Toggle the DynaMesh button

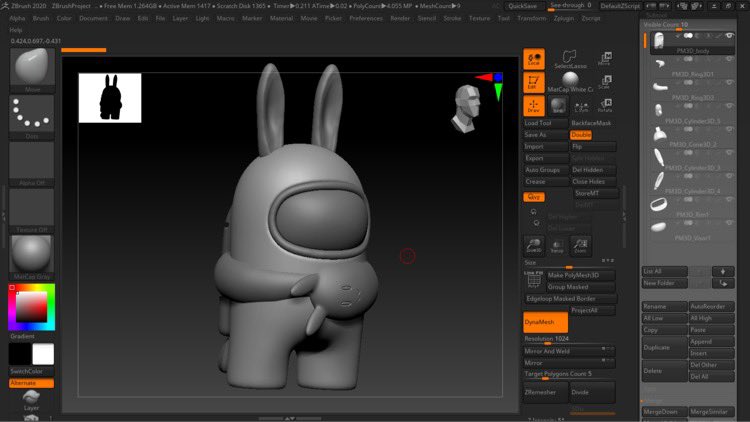[545, 322]
